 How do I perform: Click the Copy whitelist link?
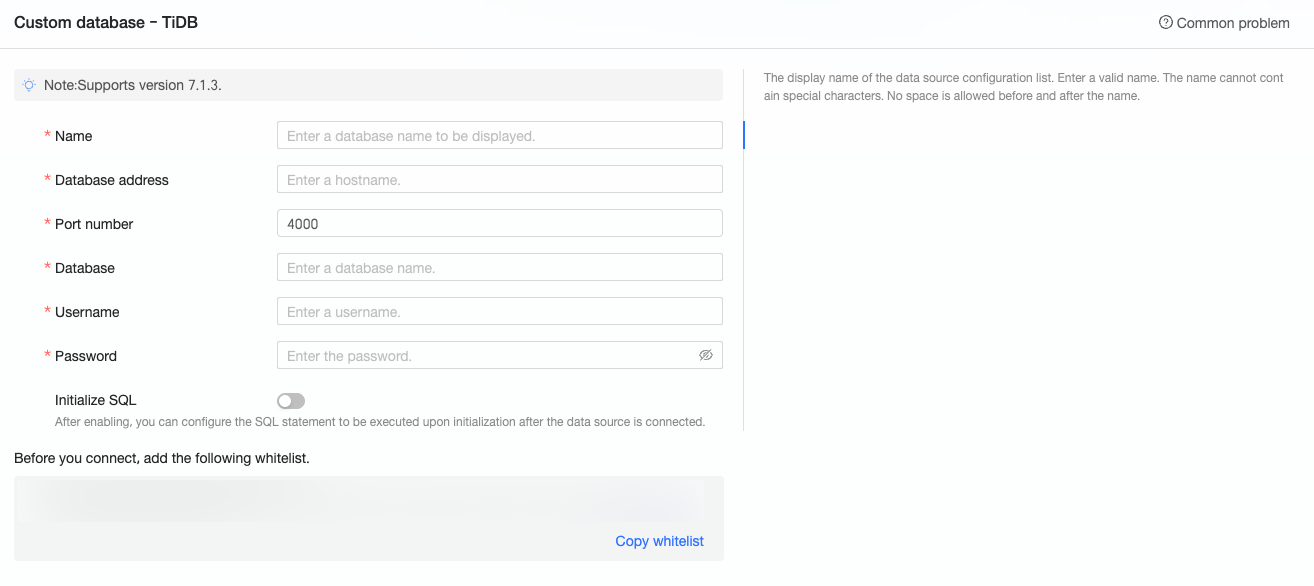pyautogui.click(x=659, y=541)
